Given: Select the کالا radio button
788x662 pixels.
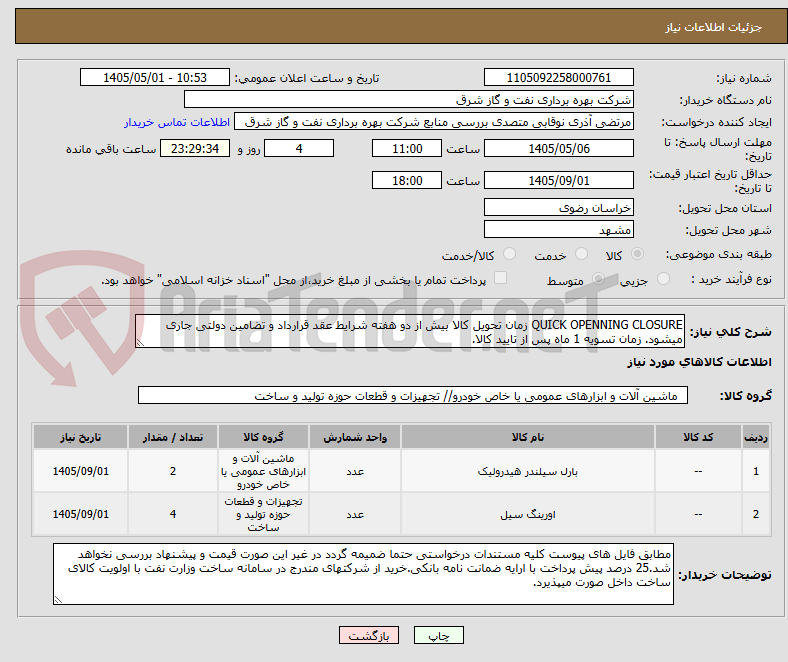Looking at the screenshot, I should 637,254.
